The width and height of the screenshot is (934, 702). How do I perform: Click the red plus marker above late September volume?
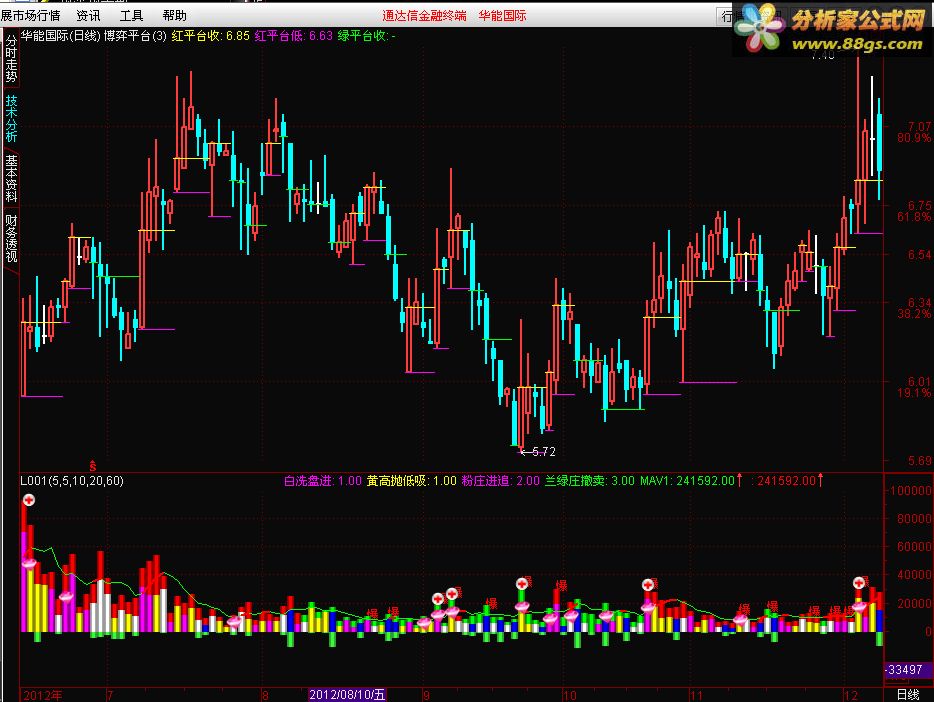[x=522, y=584]
